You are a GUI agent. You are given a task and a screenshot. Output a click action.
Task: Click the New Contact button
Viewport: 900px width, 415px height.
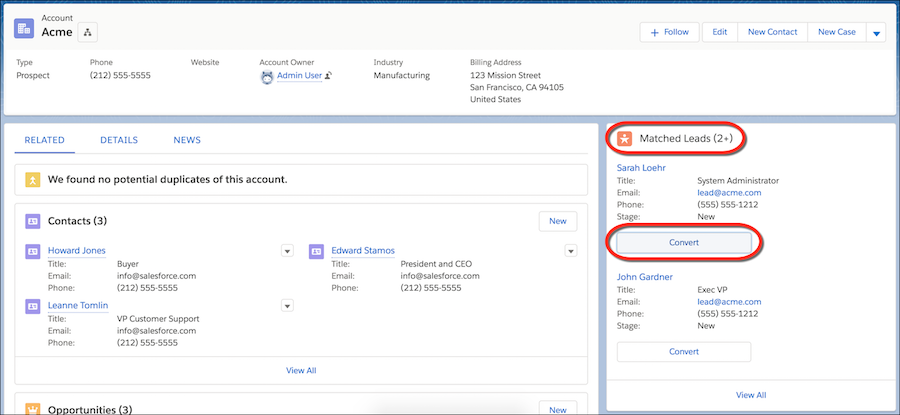click(773, 32)
